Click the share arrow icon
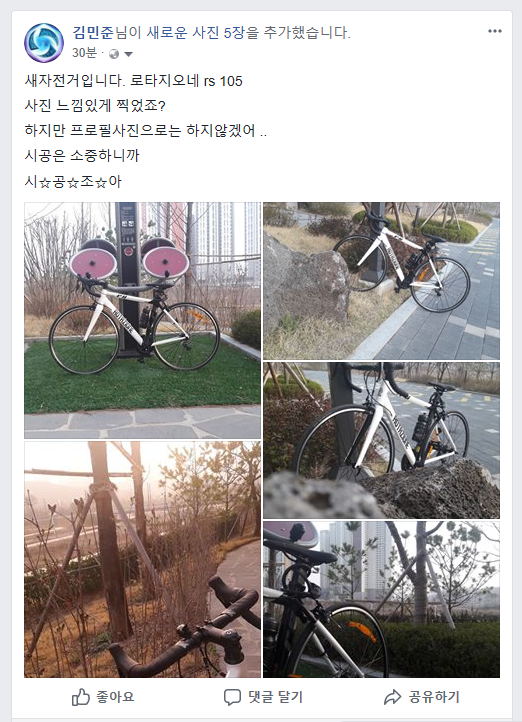Screen dimensions: 522x722 click(x=393, y=697)
